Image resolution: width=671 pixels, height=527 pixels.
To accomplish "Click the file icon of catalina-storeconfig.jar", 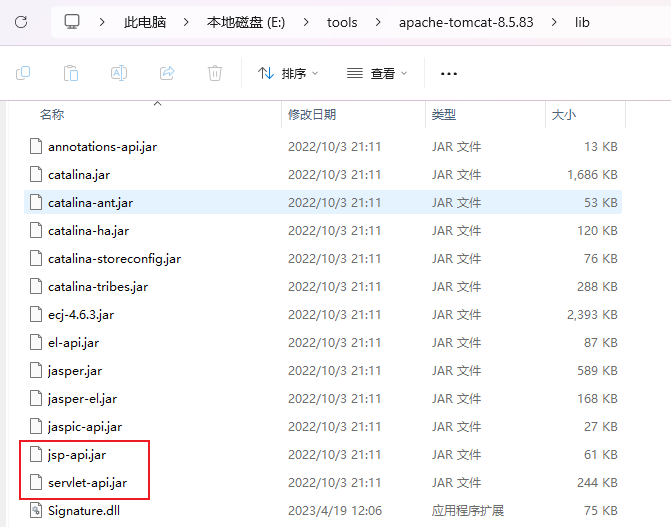I will [x=36, y=259].
